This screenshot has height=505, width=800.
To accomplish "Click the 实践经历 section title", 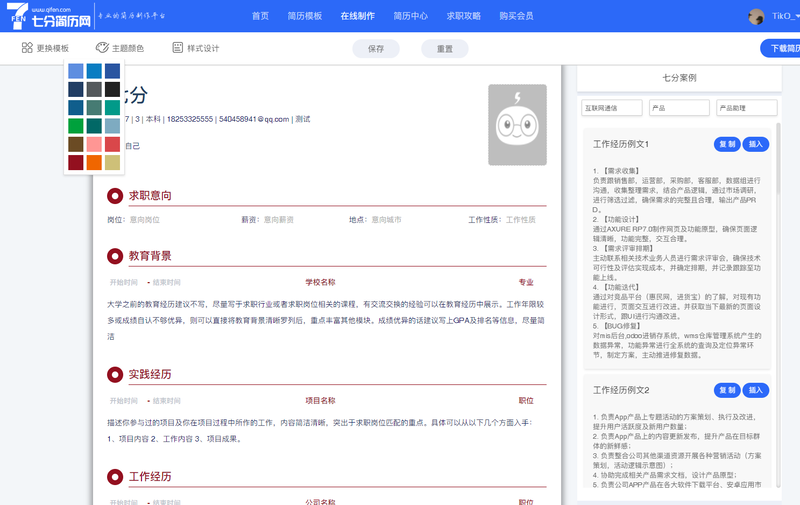I will pos(150,374).
